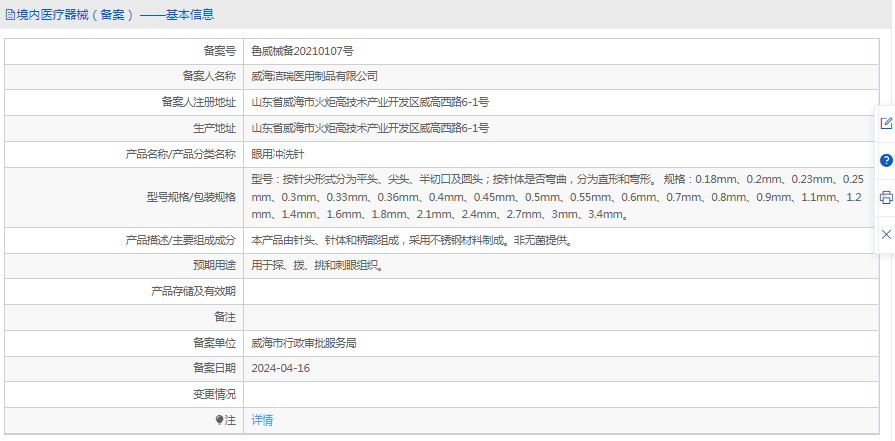Viewport: 895px width, 441px height.
Task: Click the 备案号 label cell
Action: pyautogui.click(x=124, y=51)
